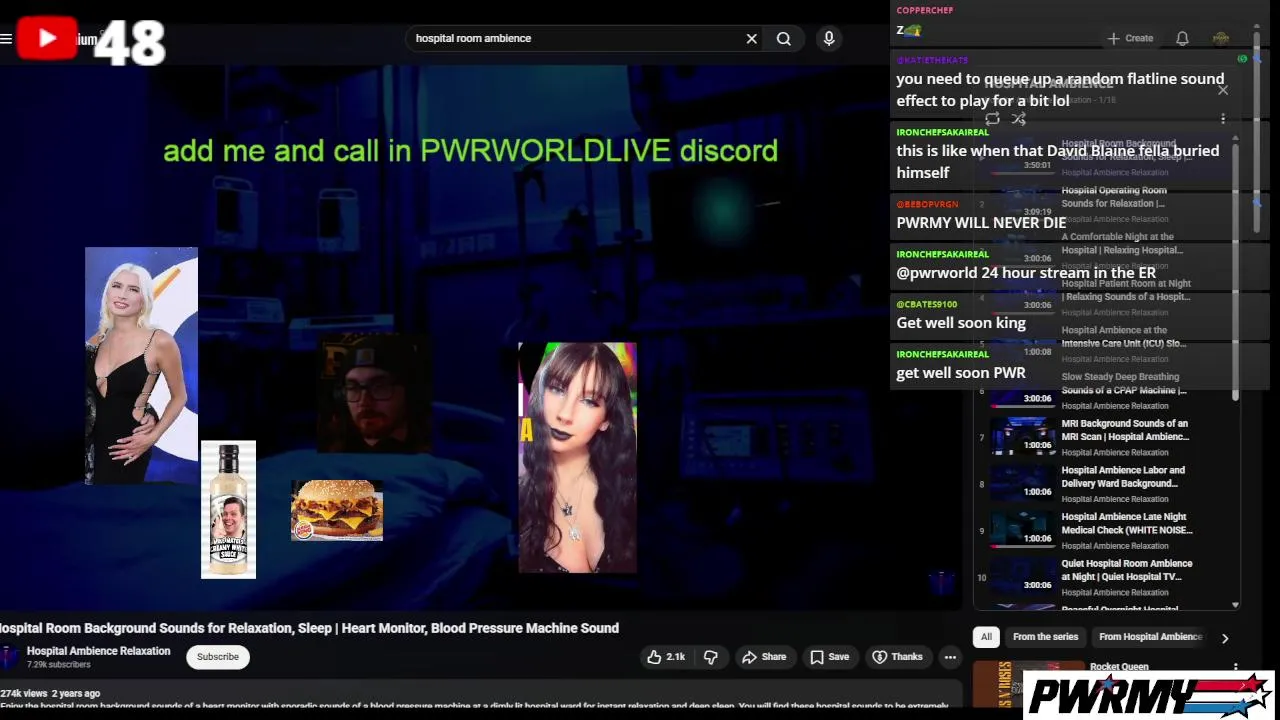
Task: Open the account avatar menu
Action: tap(1221, 38)
